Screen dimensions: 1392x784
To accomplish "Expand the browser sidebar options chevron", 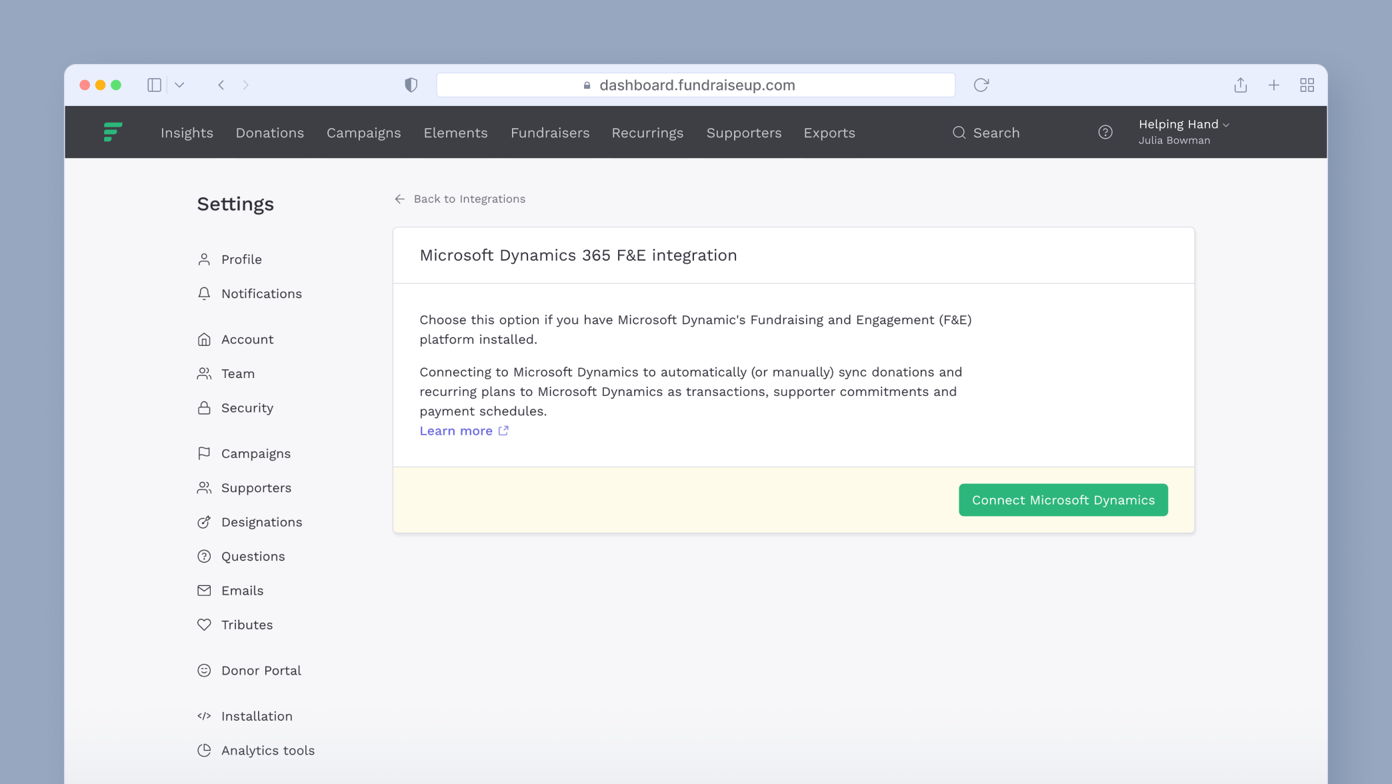I will tap(179, 84).
